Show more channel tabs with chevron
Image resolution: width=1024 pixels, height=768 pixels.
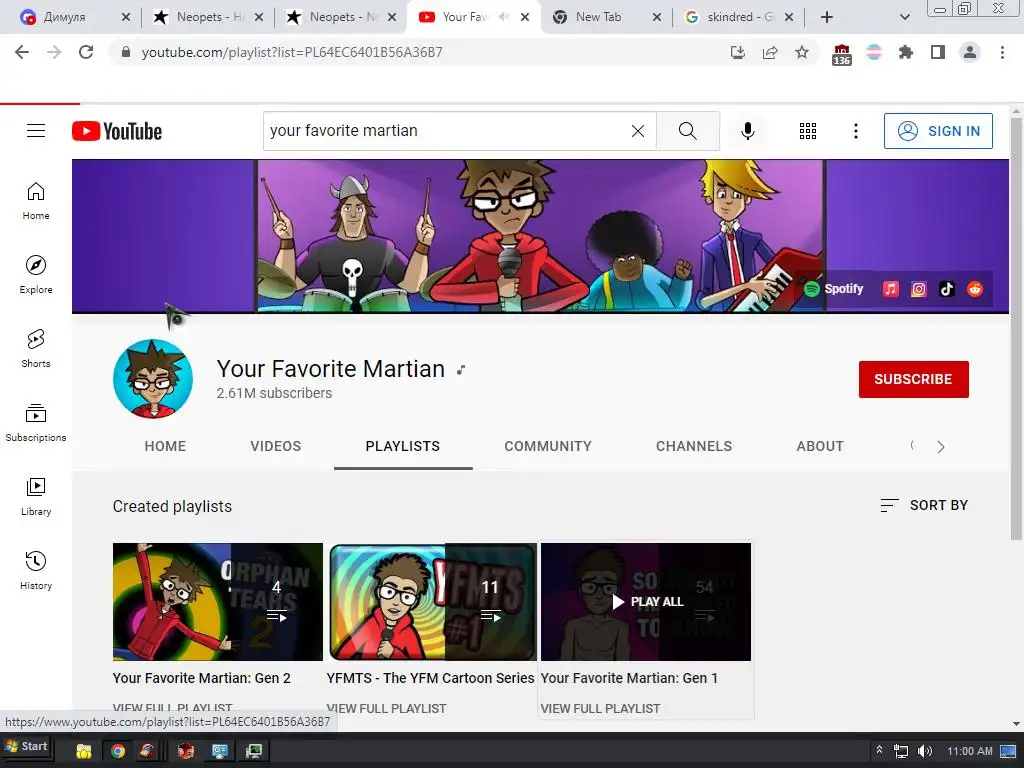coord(940,447)
